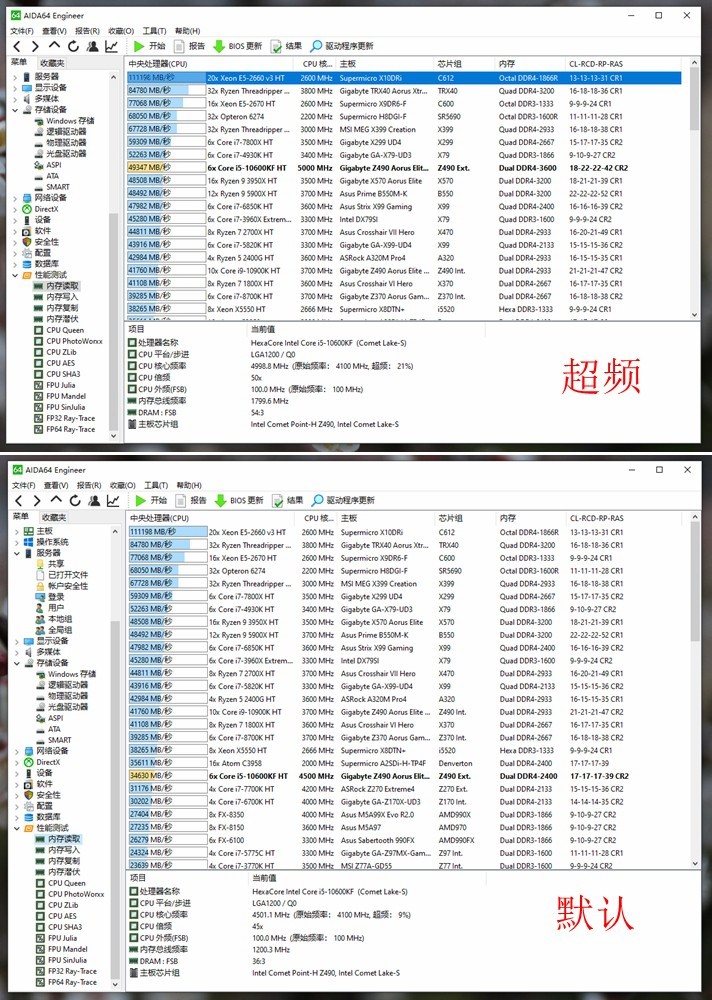This screenshot has height=1000, width=712.
Task: Click the refresh icon in the 超频 window toolbar
Action: 73,46
